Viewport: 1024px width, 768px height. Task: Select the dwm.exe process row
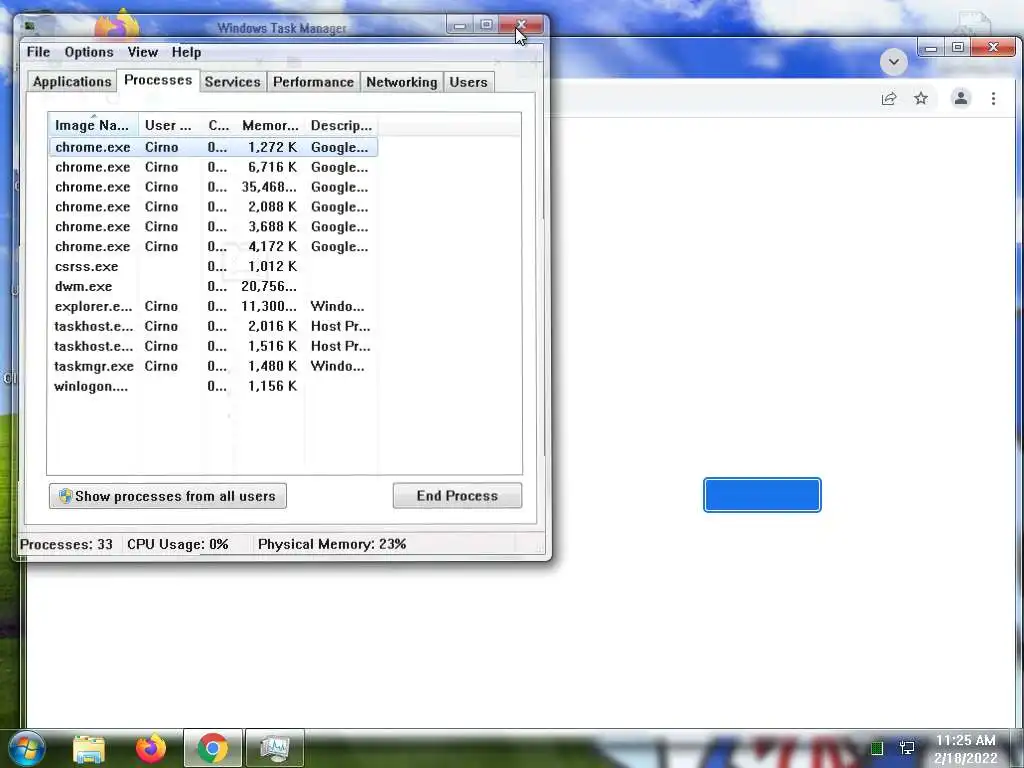point(213,286)
